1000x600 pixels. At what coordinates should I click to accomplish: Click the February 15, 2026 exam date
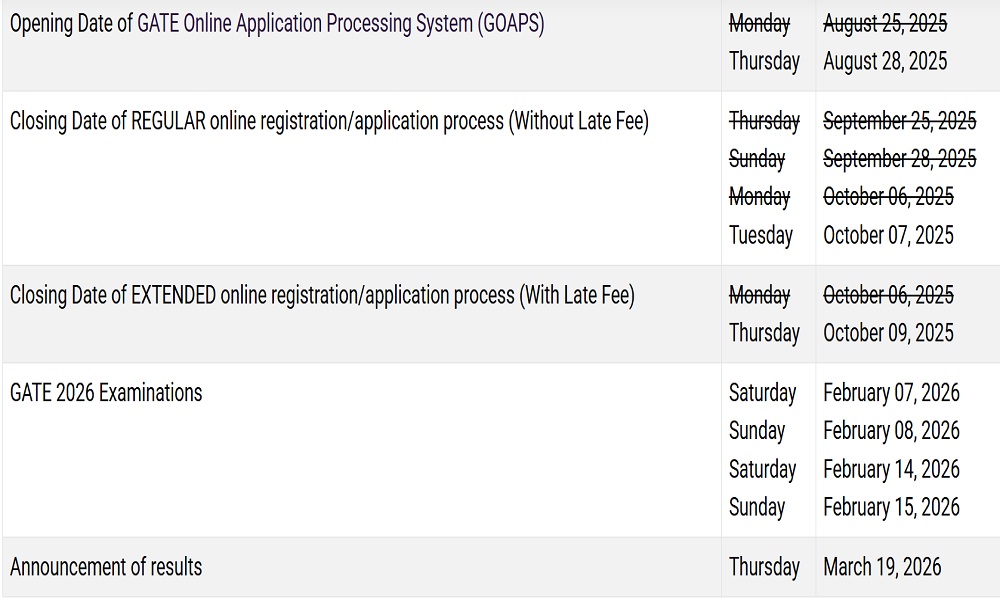[x=891, y=507]
